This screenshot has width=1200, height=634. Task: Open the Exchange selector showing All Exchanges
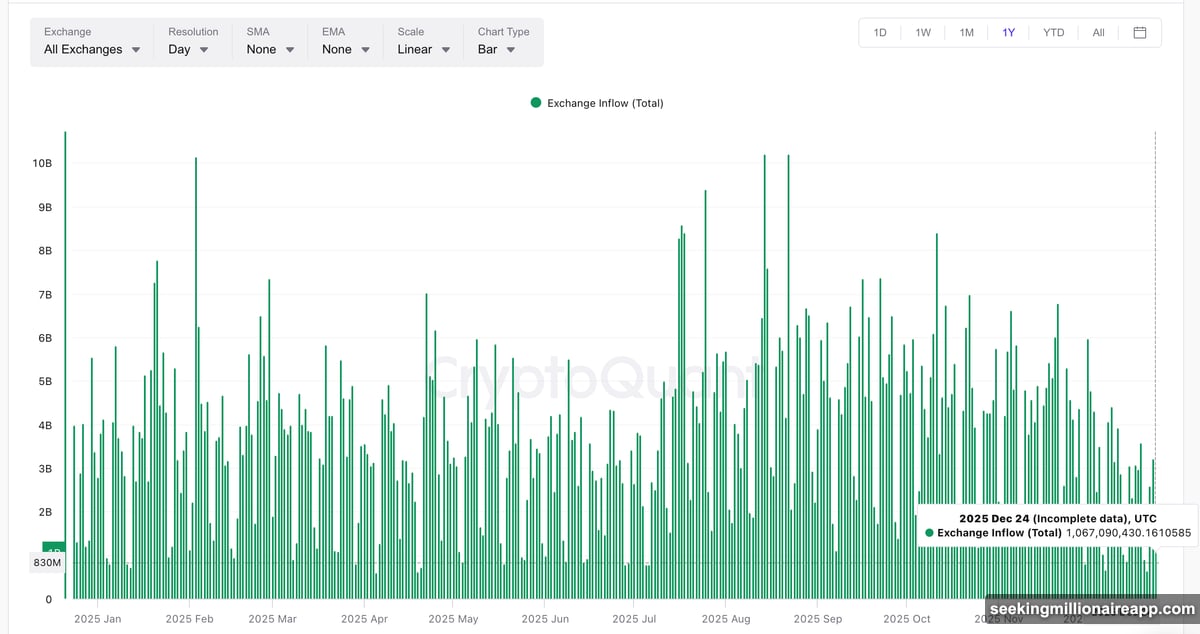coord(91,49)
